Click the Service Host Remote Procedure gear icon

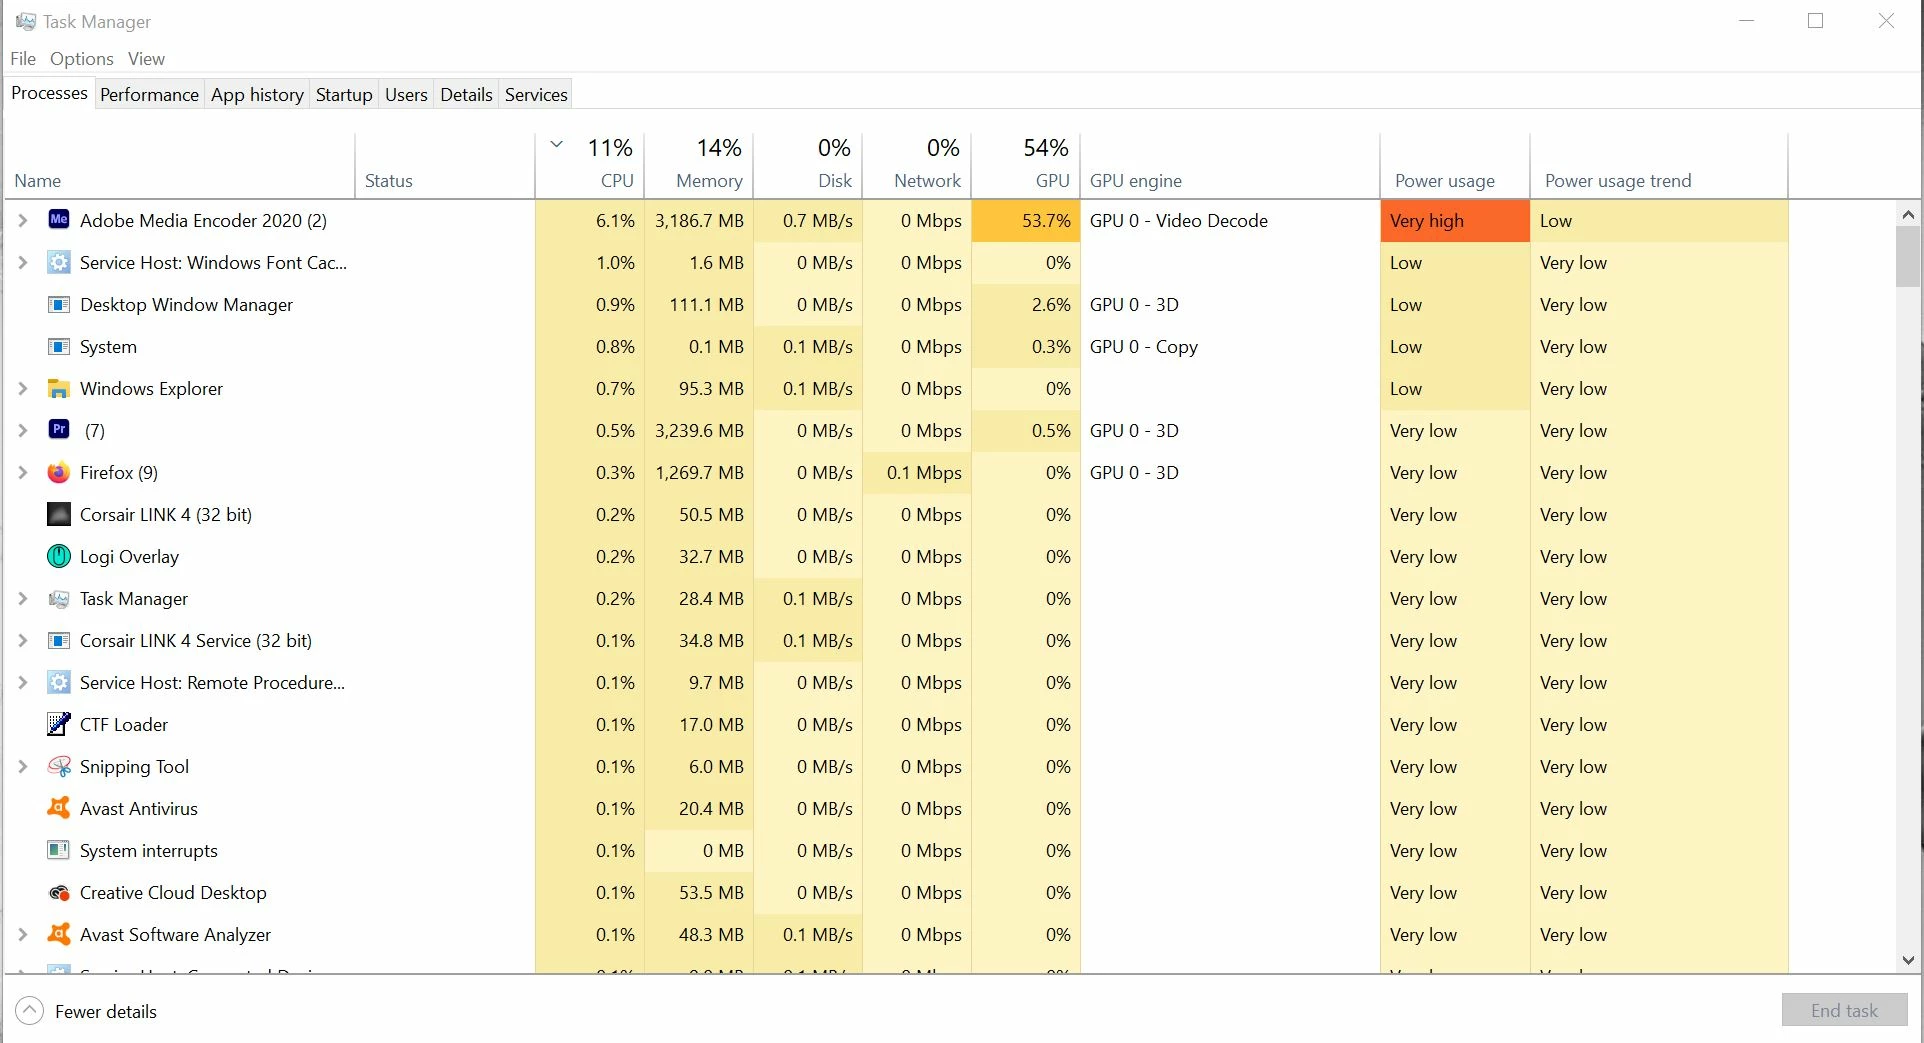coord(59,682)
